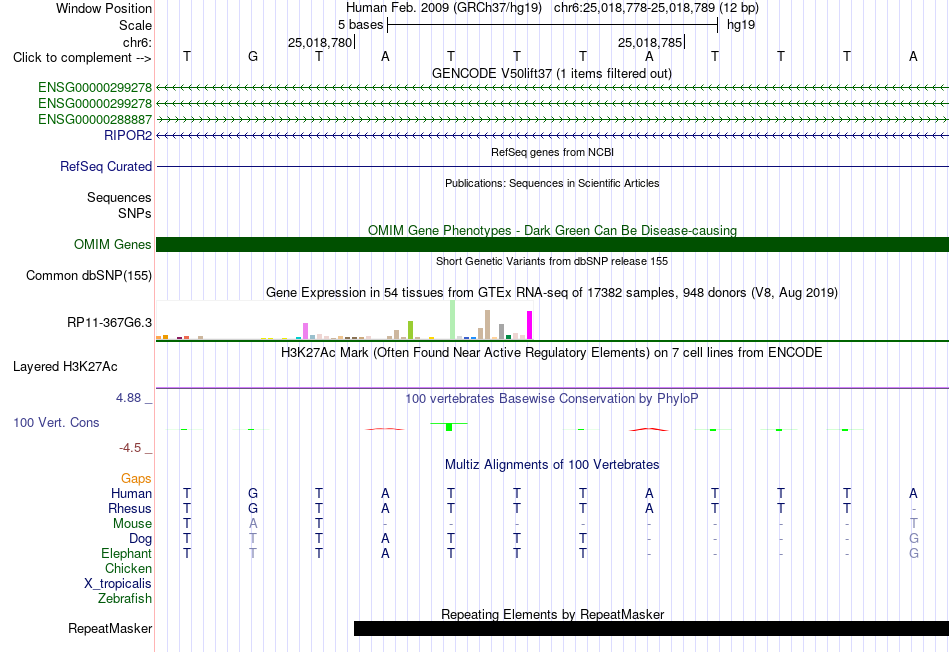950x652 pixels.
Task: Click position label 25,018,785
Action: [x=650, y=42]
